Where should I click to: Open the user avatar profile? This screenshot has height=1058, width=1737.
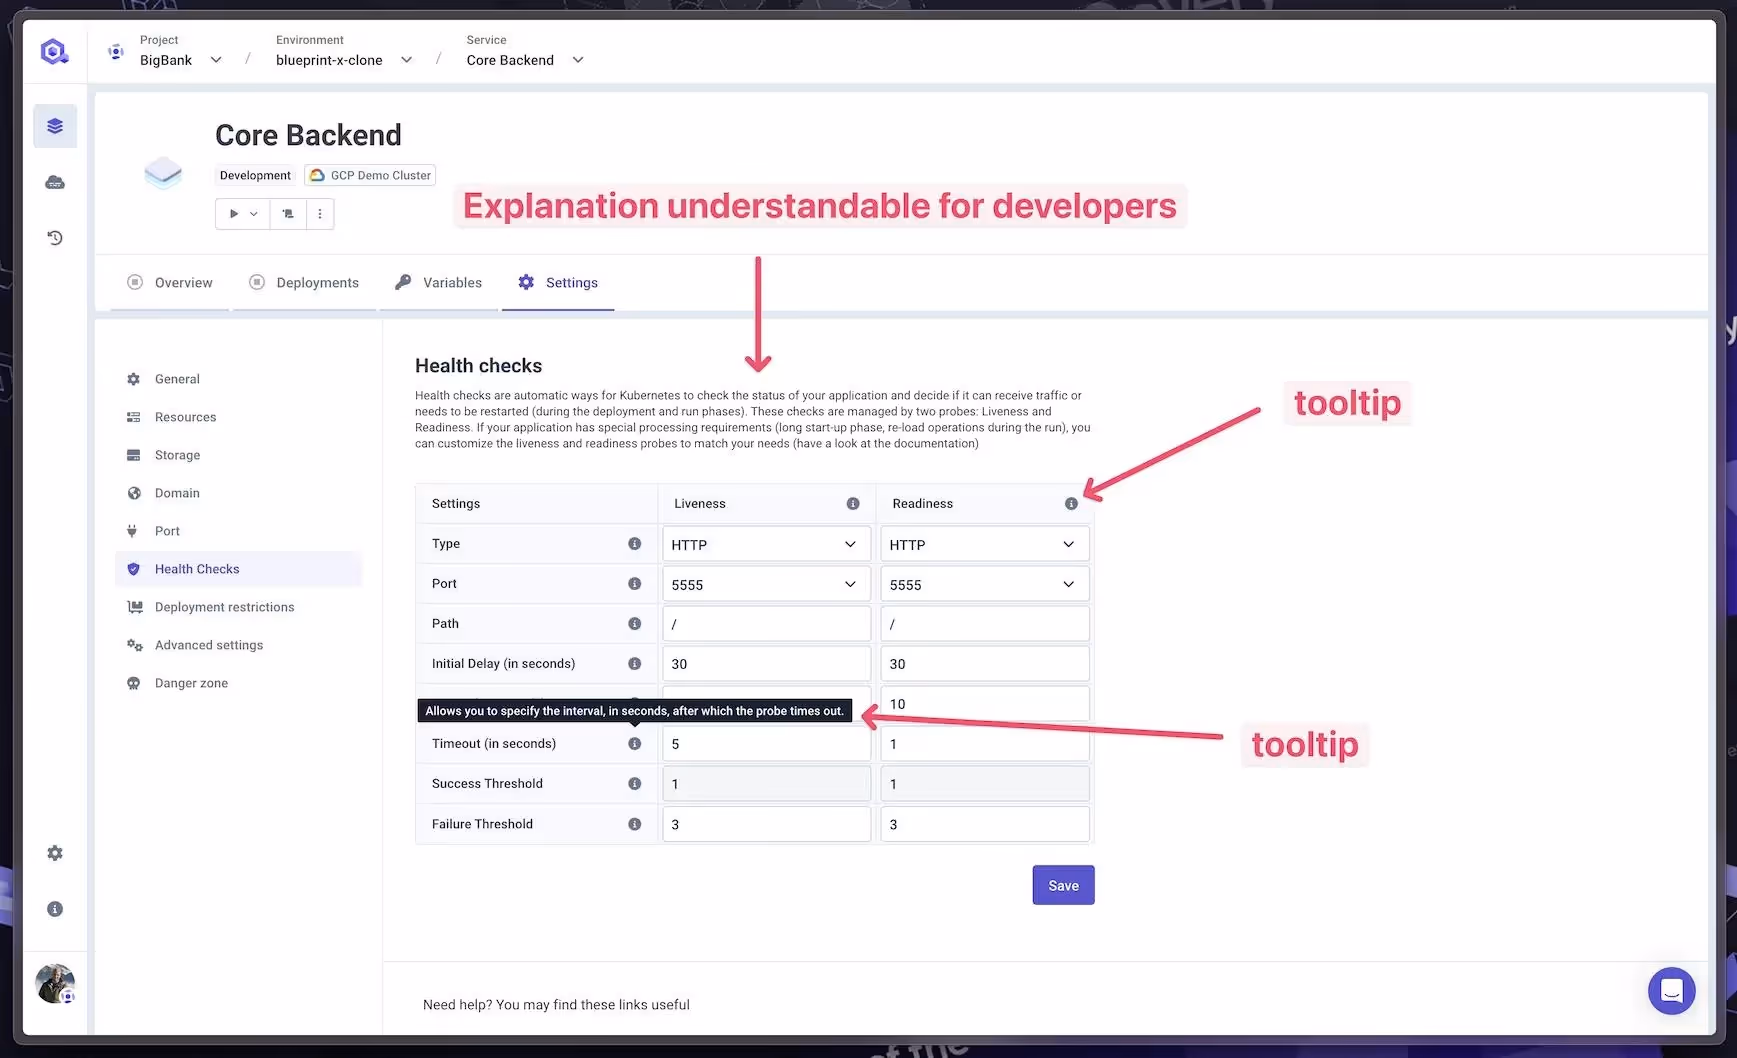(55, 983)
